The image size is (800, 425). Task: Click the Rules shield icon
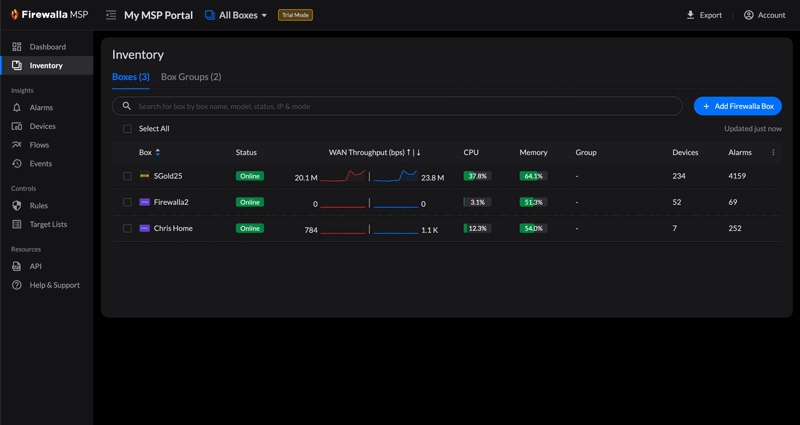point(17,206)
